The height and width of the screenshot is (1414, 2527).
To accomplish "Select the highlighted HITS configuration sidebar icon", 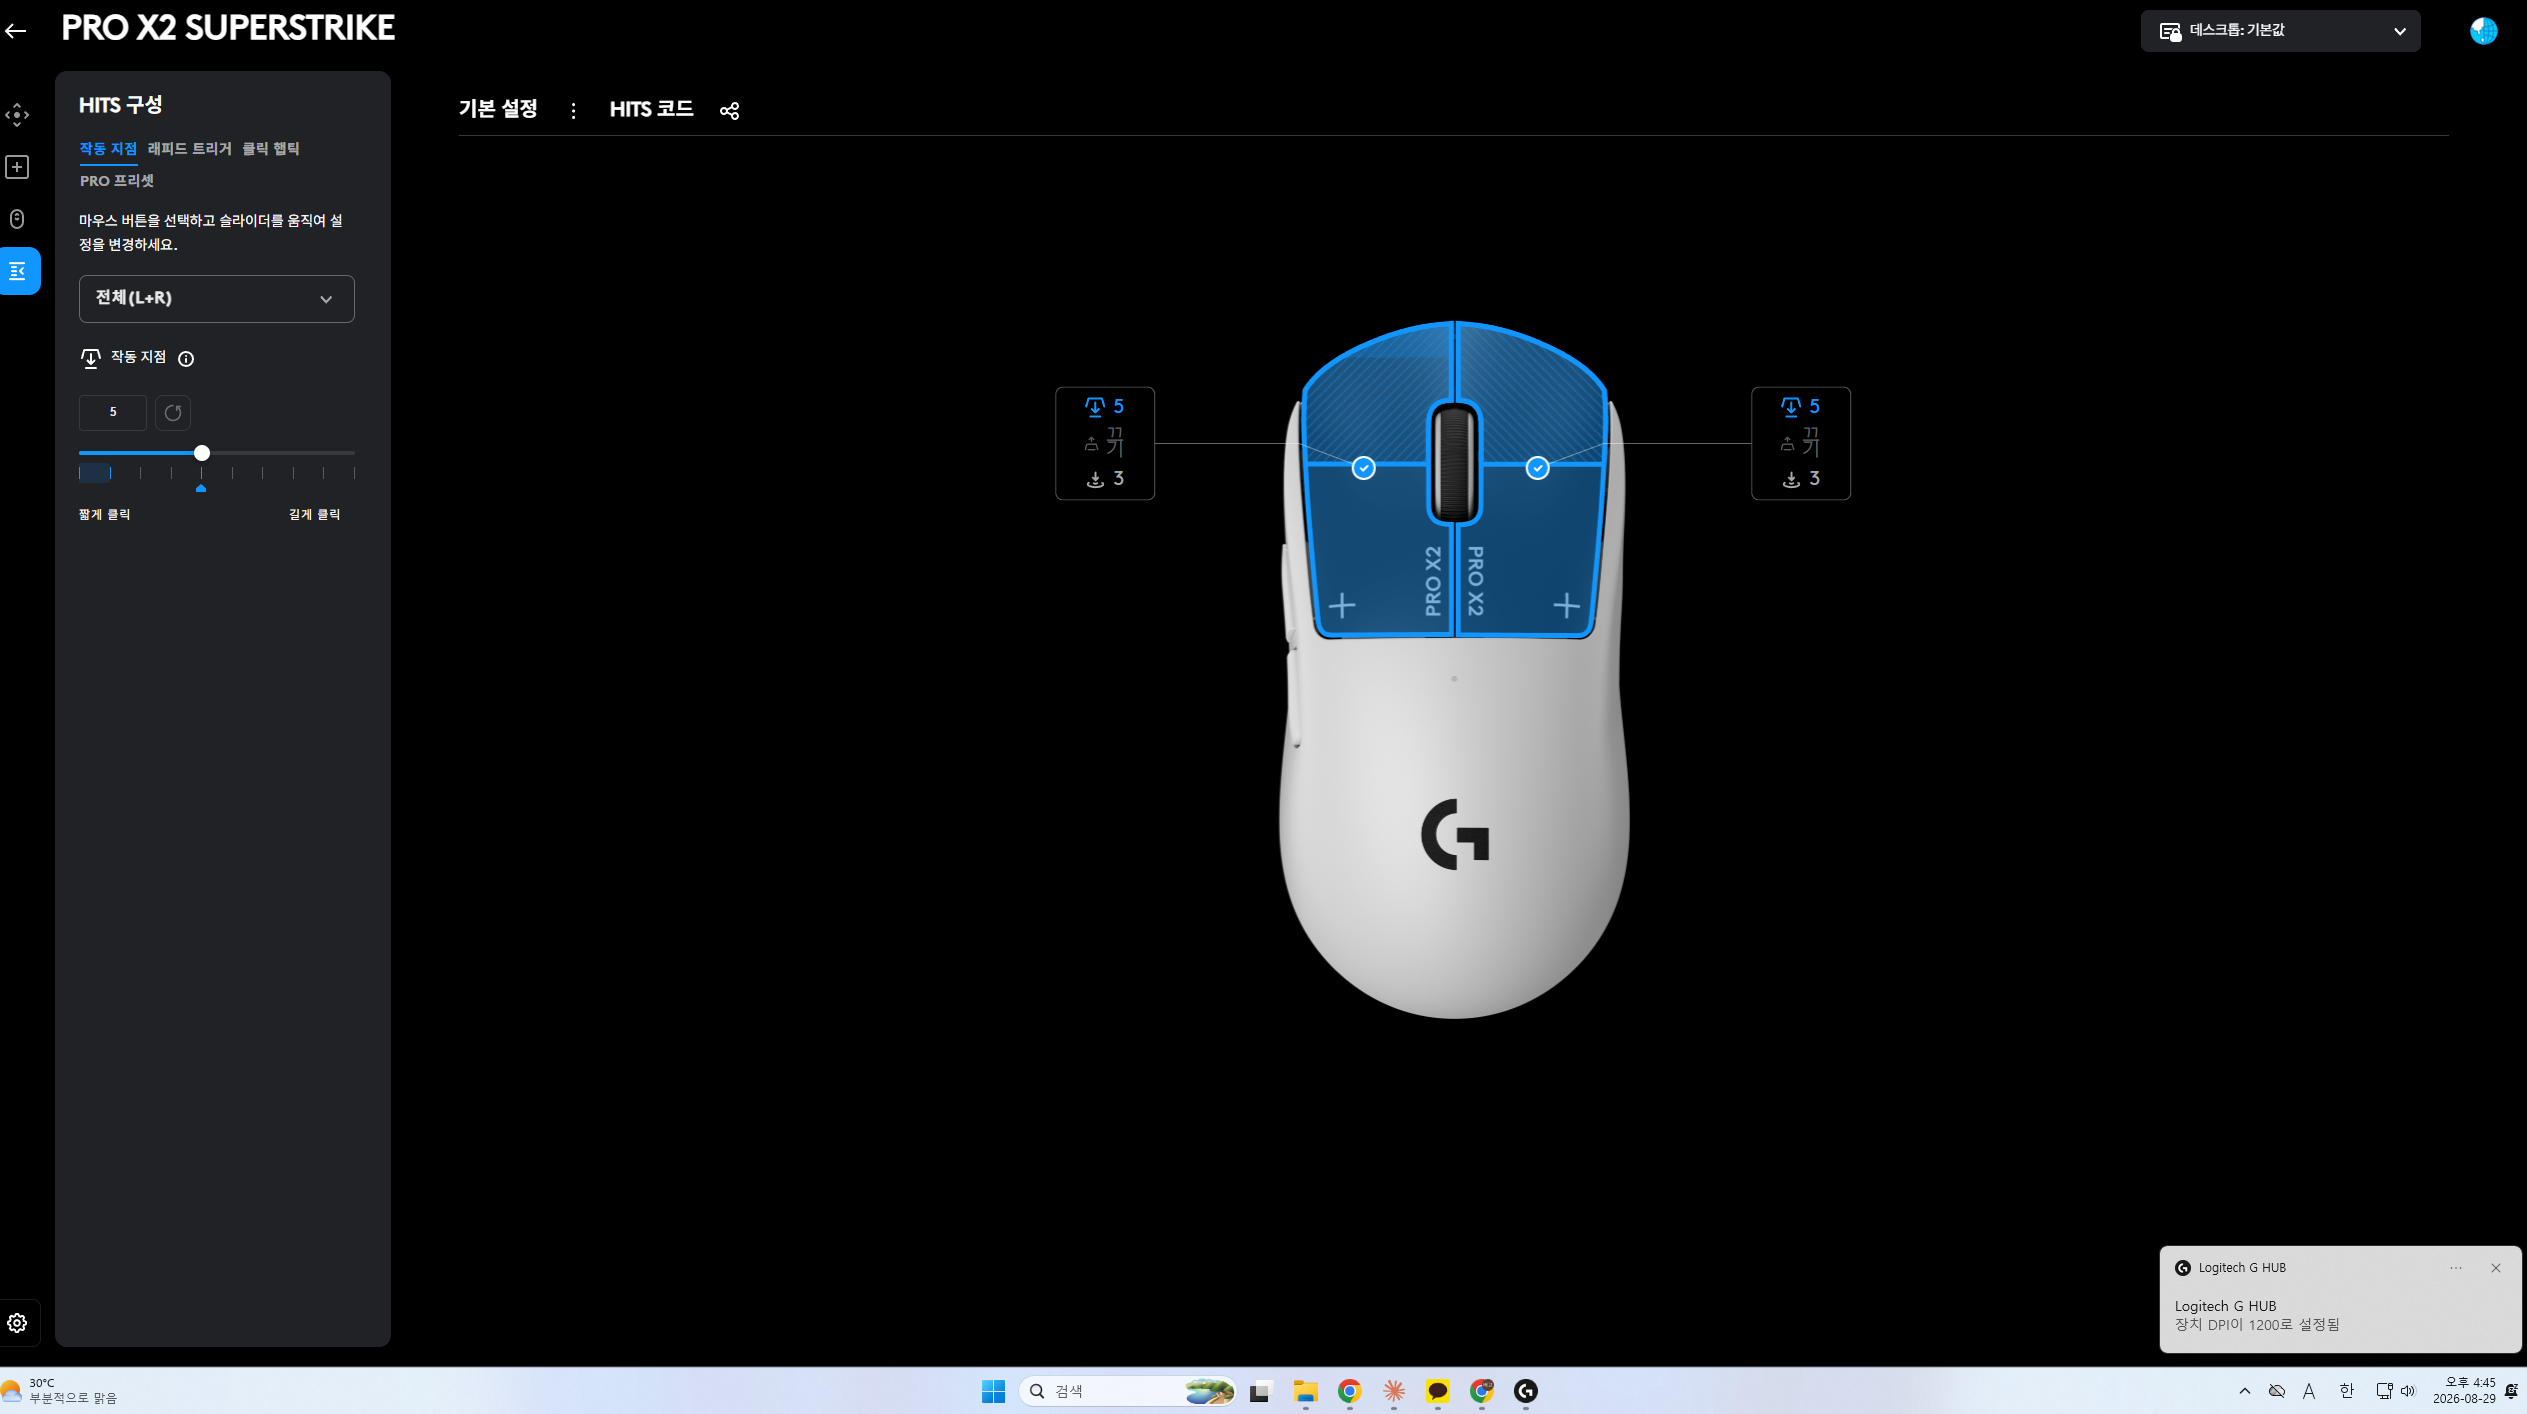I will tap(19, 271).
